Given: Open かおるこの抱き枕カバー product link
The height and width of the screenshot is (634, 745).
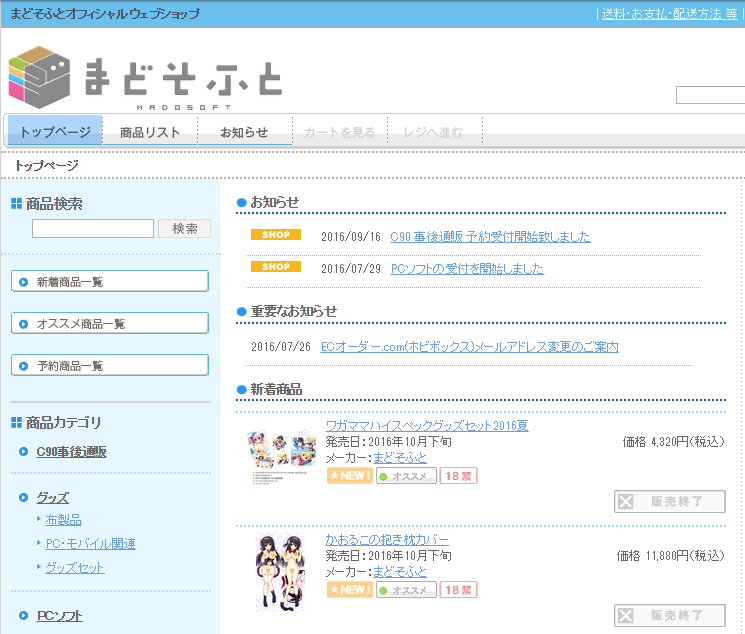Looking at the screenshot, I should [387, 539].
